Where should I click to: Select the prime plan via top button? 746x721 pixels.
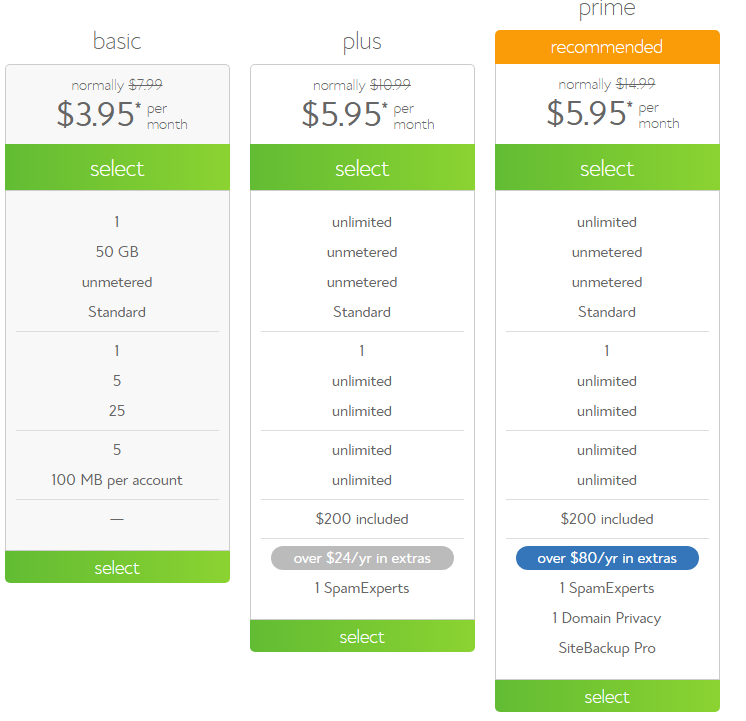[x=607, y=168]
